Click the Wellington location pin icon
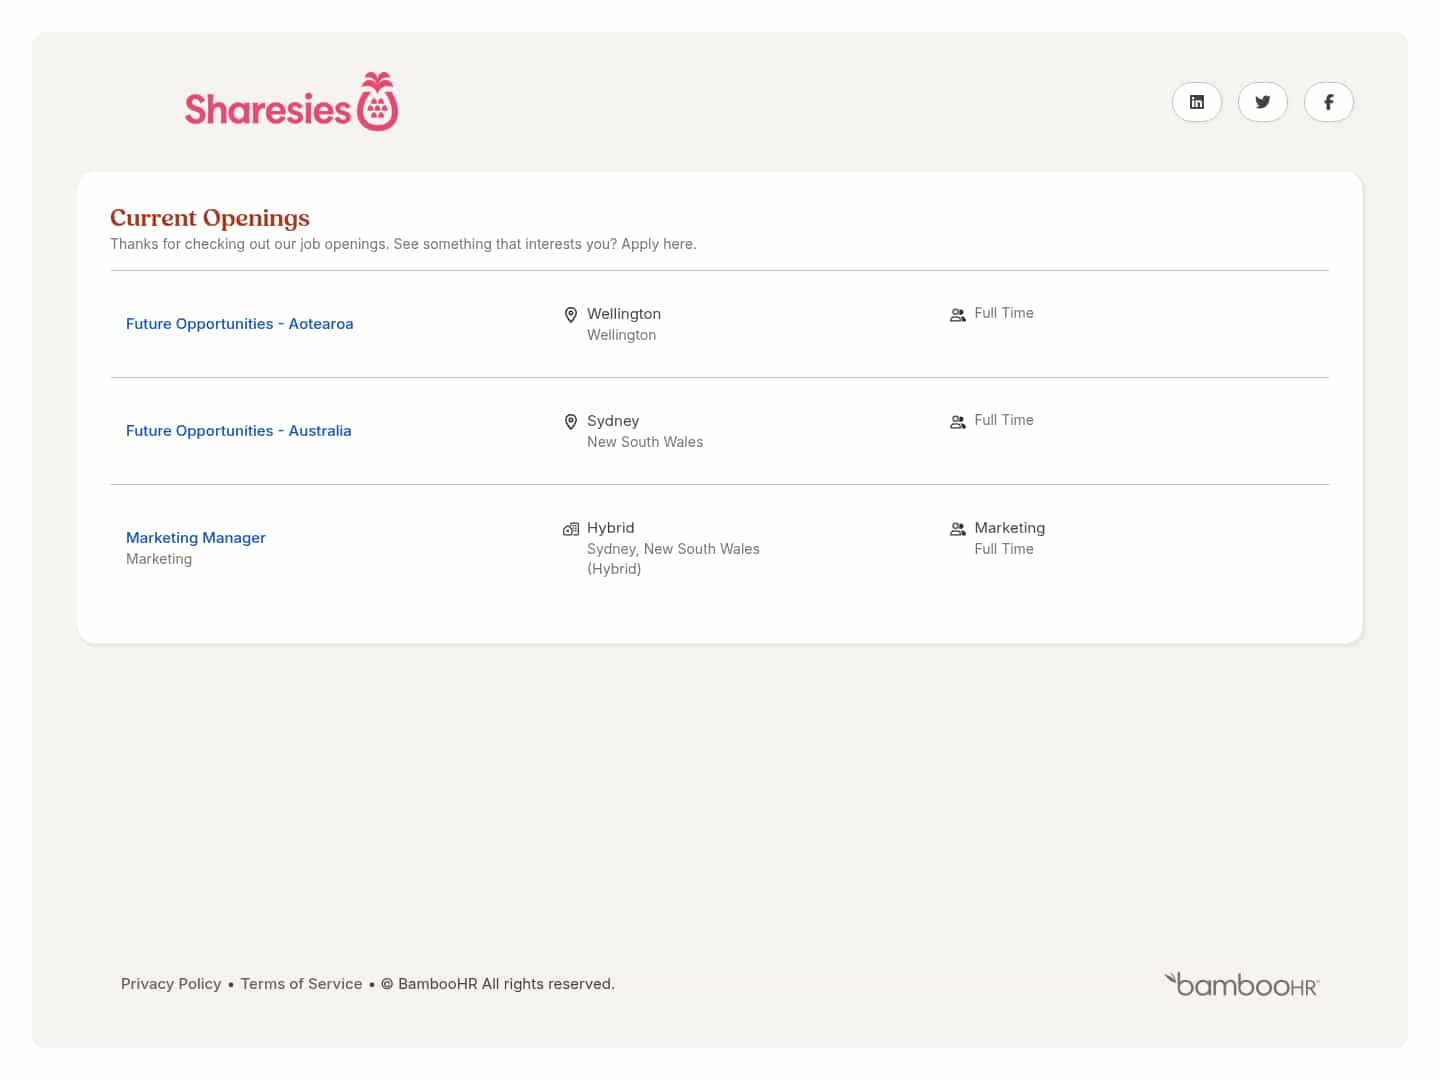The image size is (1440, 1080). (571, 315)
